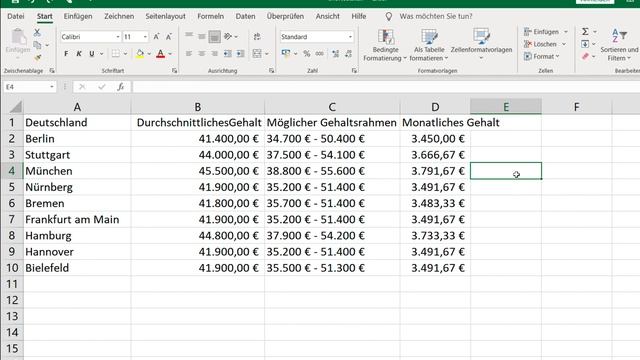Toggle bold F formatting
The width and height of the screenshot is (640, 360).
pyautogui.click(x=66, y=53)
